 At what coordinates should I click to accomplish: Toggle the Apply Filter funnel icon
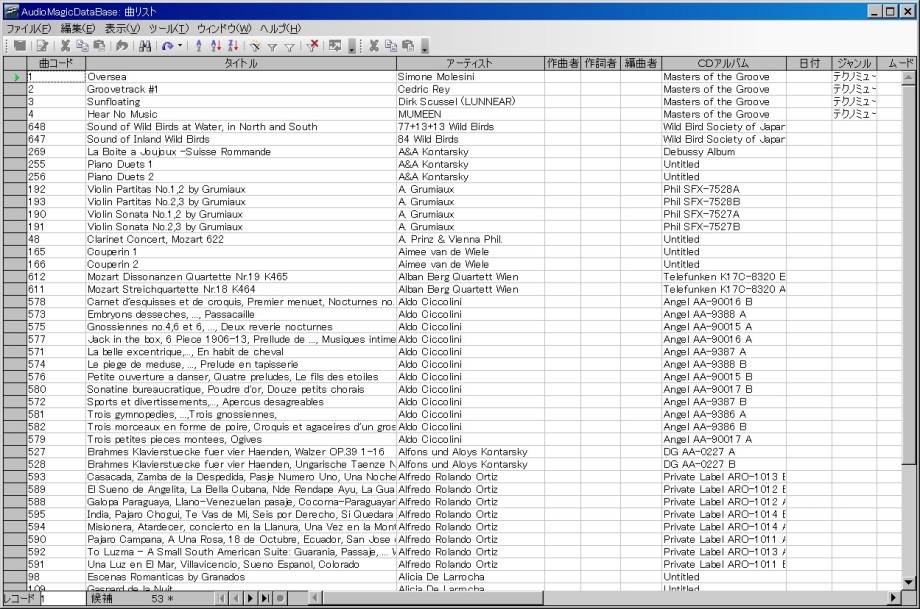click(x=272, y=46)
